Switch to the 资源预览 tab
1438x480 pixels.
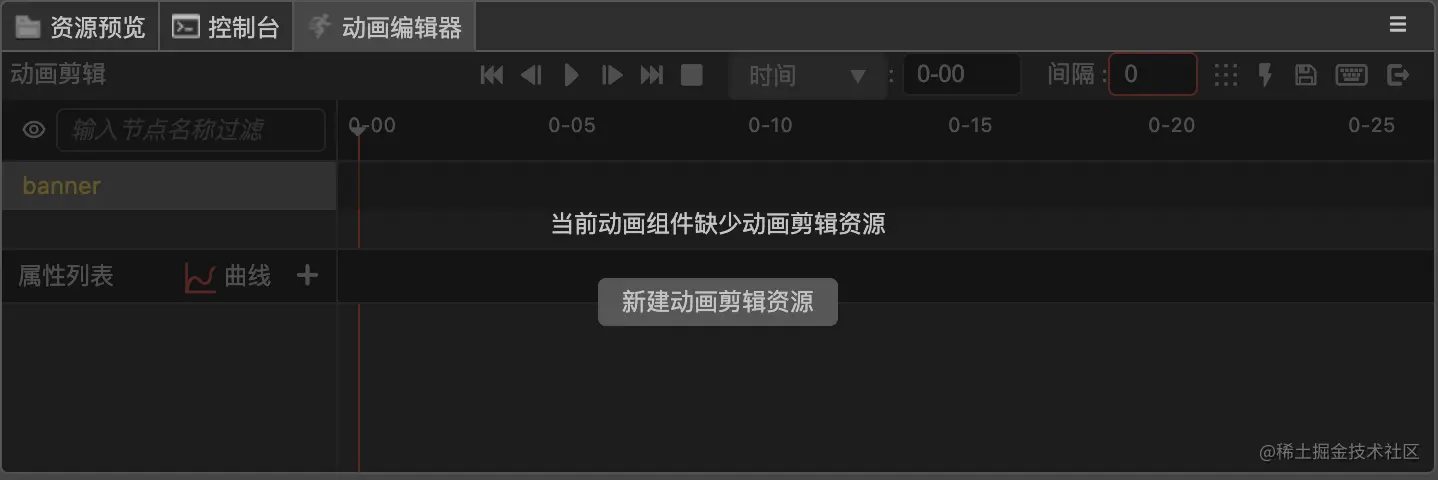coord(81,27)
